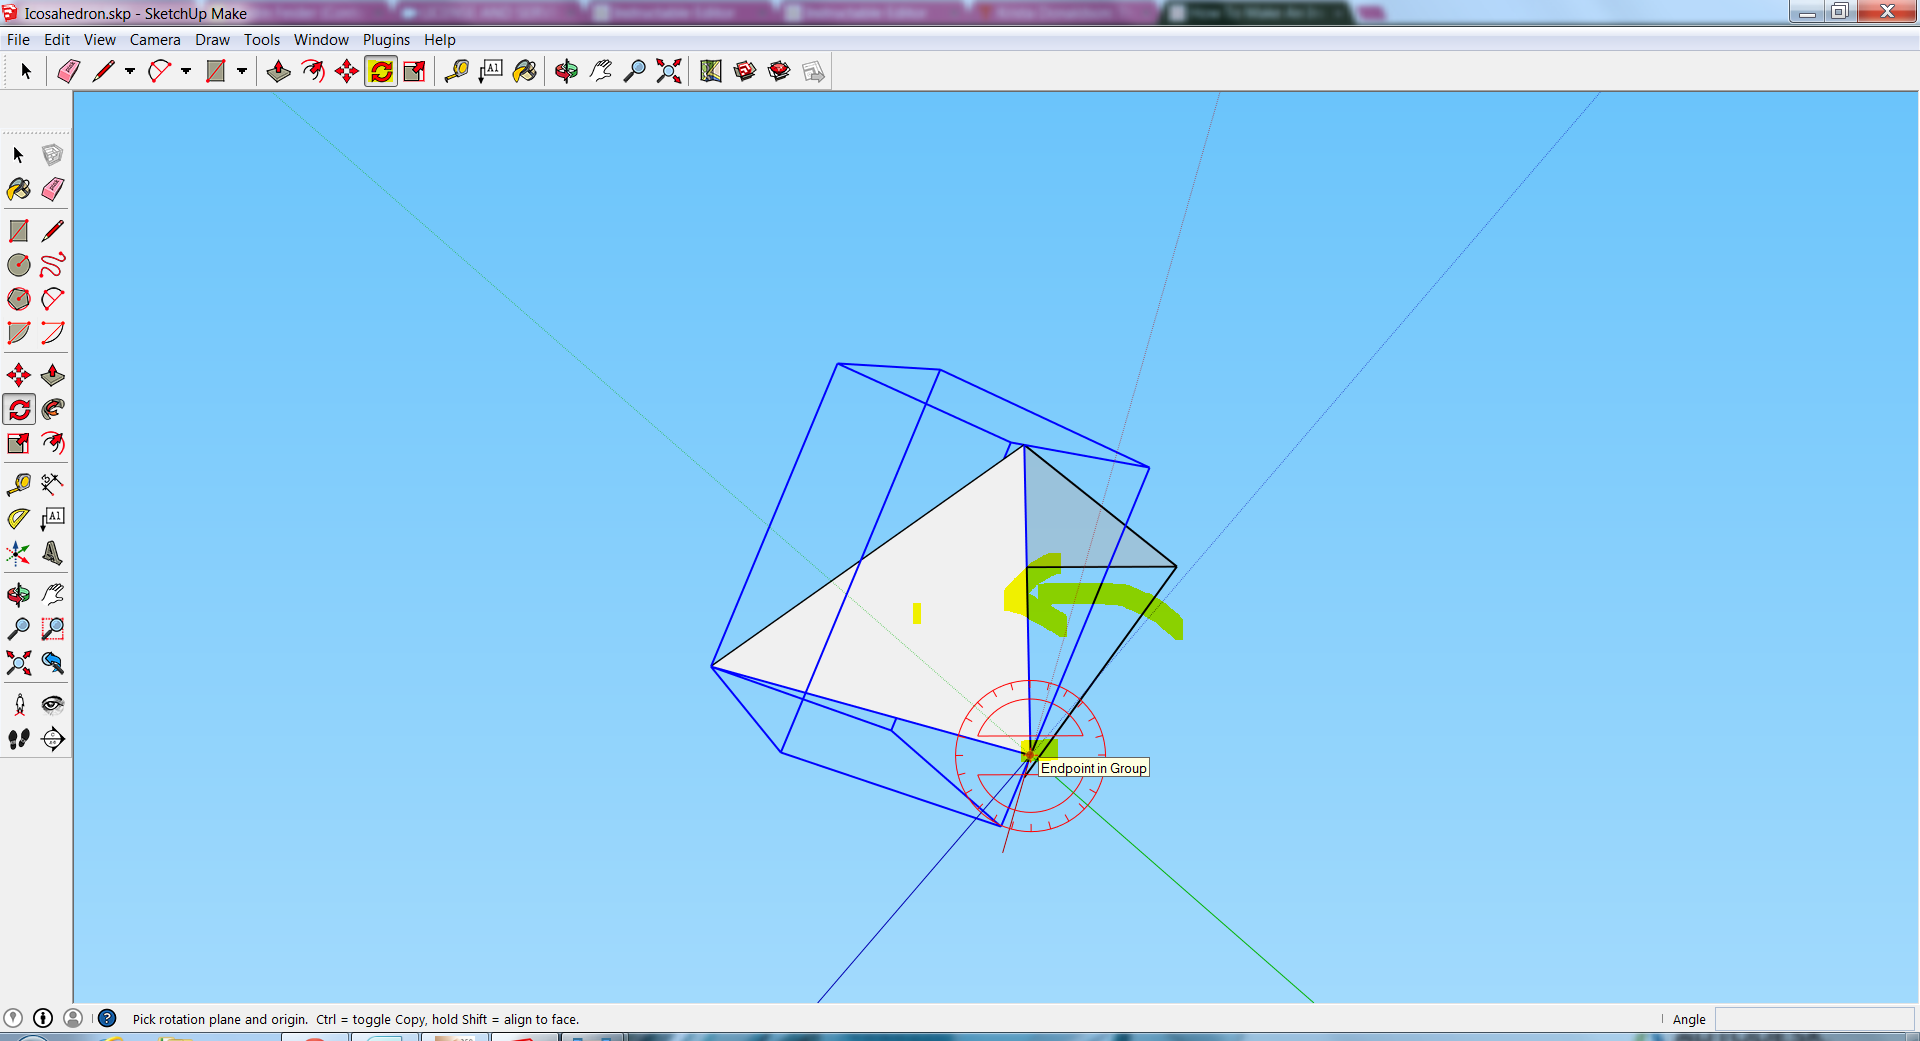Select the Dimension tool
Screen dimensions: 1920x1041
(53, 485)
